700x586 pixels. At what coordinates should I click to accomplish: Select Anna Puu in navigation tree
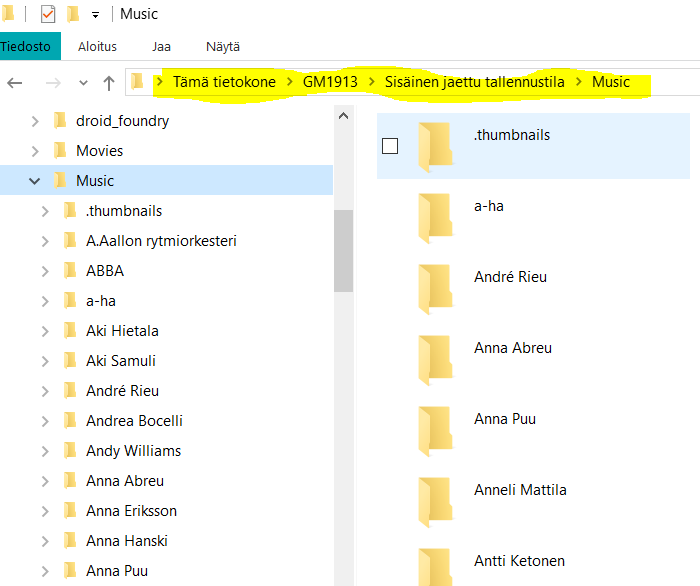[117, 571]
